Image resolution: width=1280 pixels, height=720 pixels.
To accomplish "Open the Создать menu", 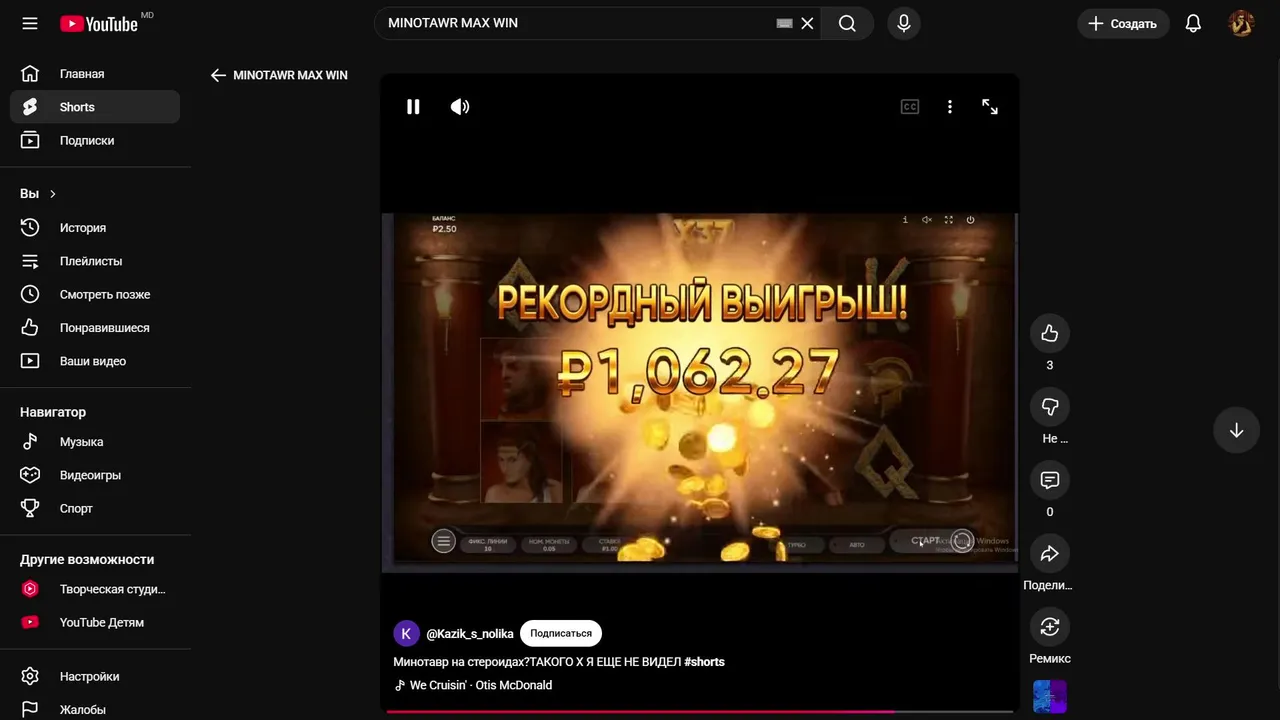I will [1122, 23].
